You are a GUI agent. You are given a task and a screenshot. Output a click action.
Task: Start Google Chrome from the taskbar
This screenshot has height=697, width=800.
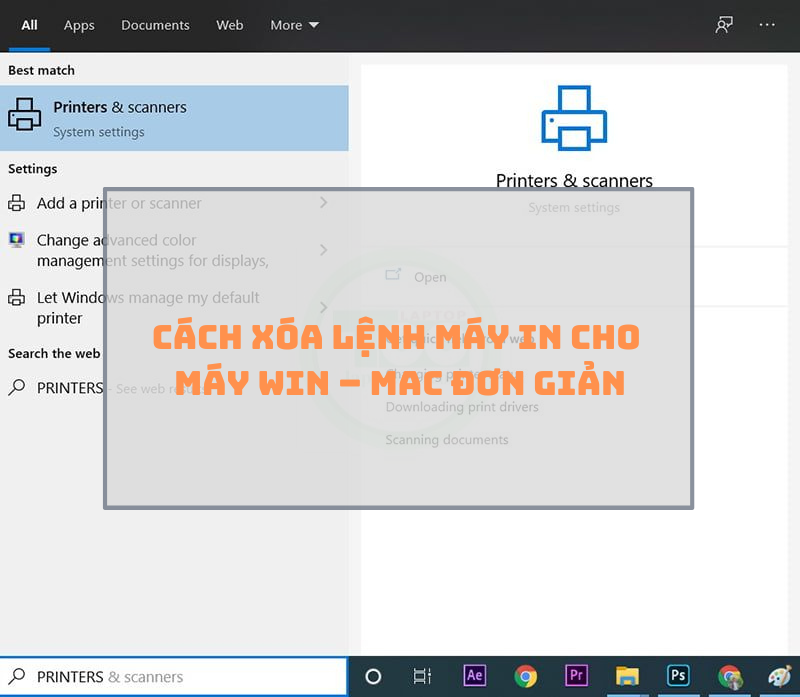point(525,676)
